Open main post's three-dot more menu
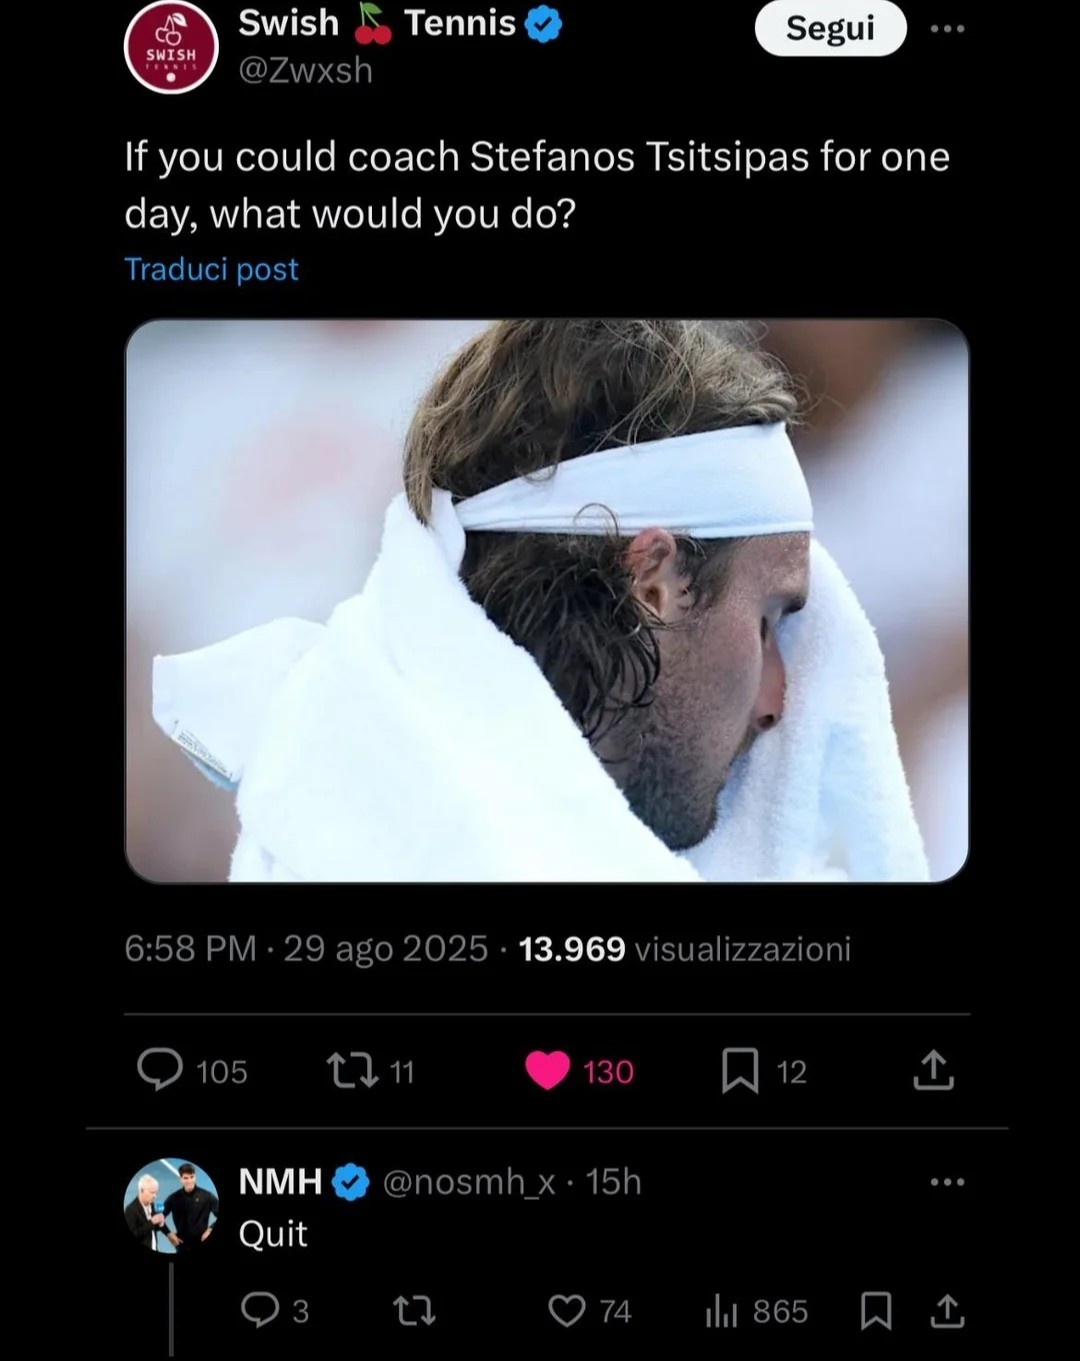The height and width of the screenshot is (1361, 1080). [x=947, y=28]
